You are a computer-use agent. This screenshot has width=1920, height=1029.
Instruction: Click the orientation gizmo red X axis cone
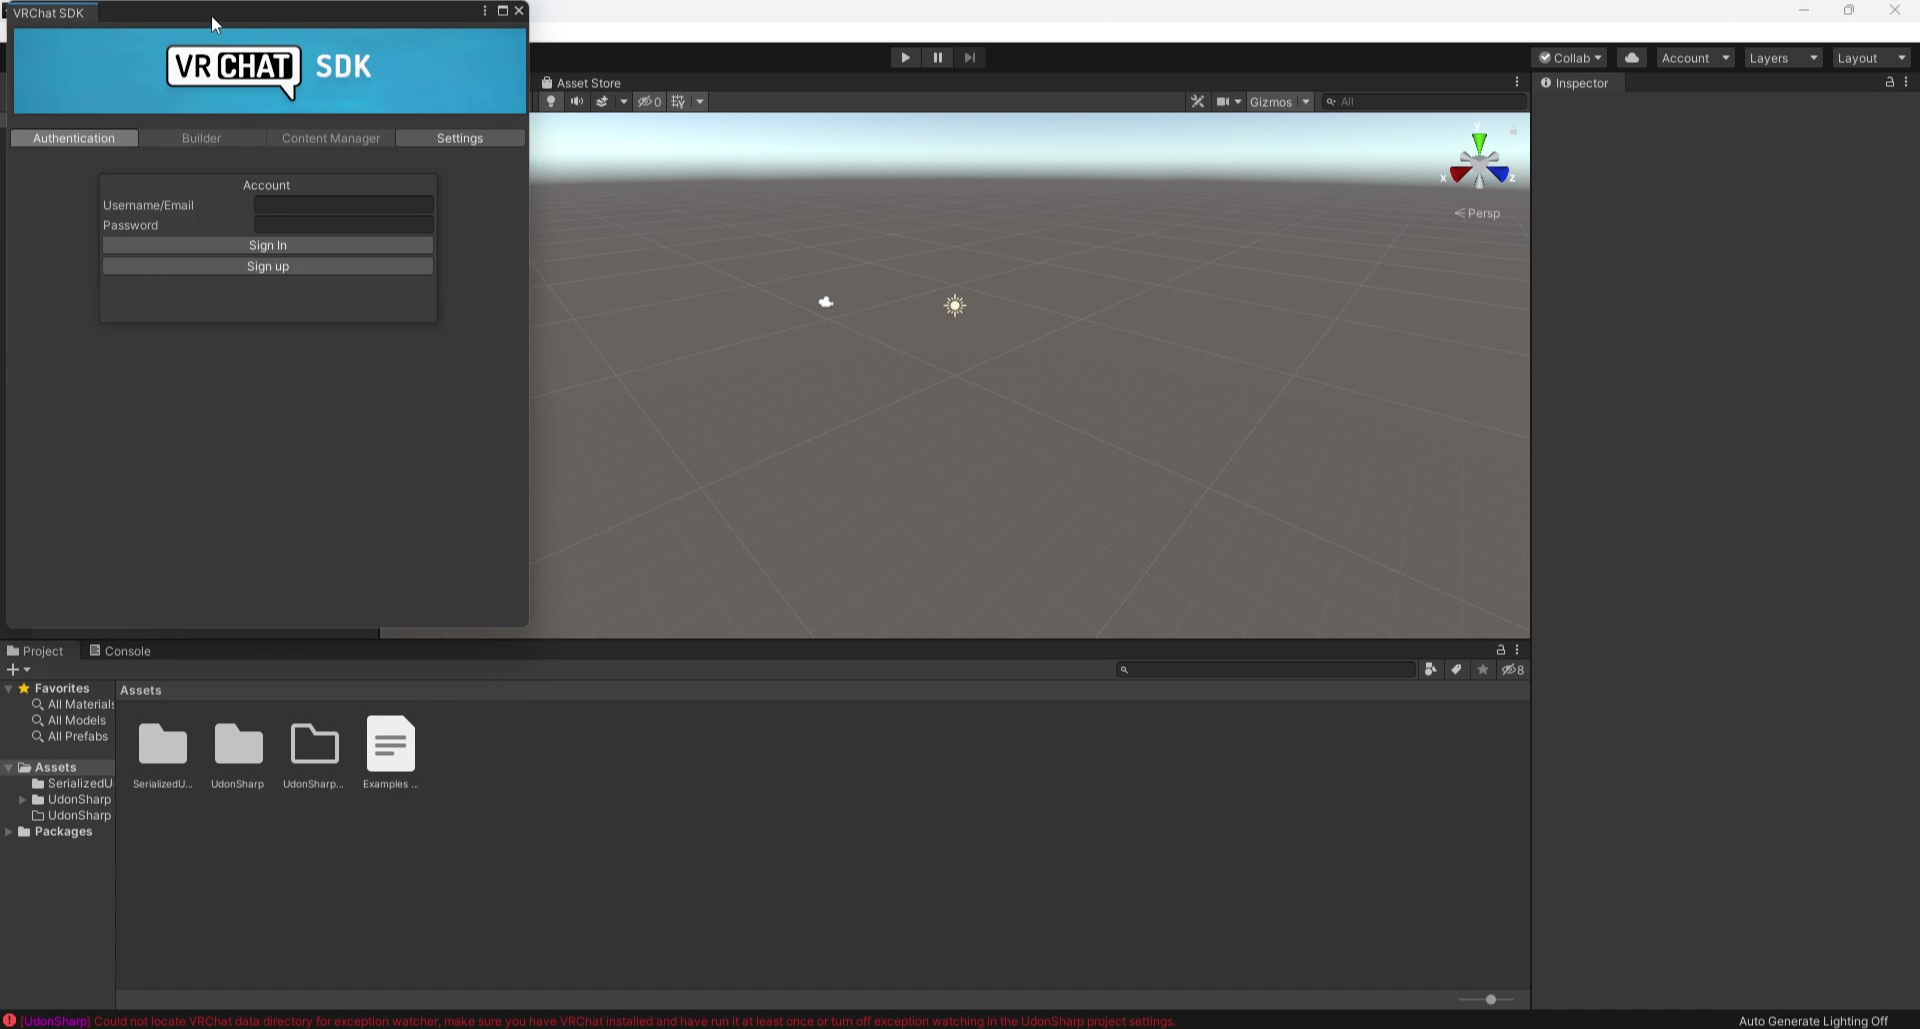click(1460, 175)
